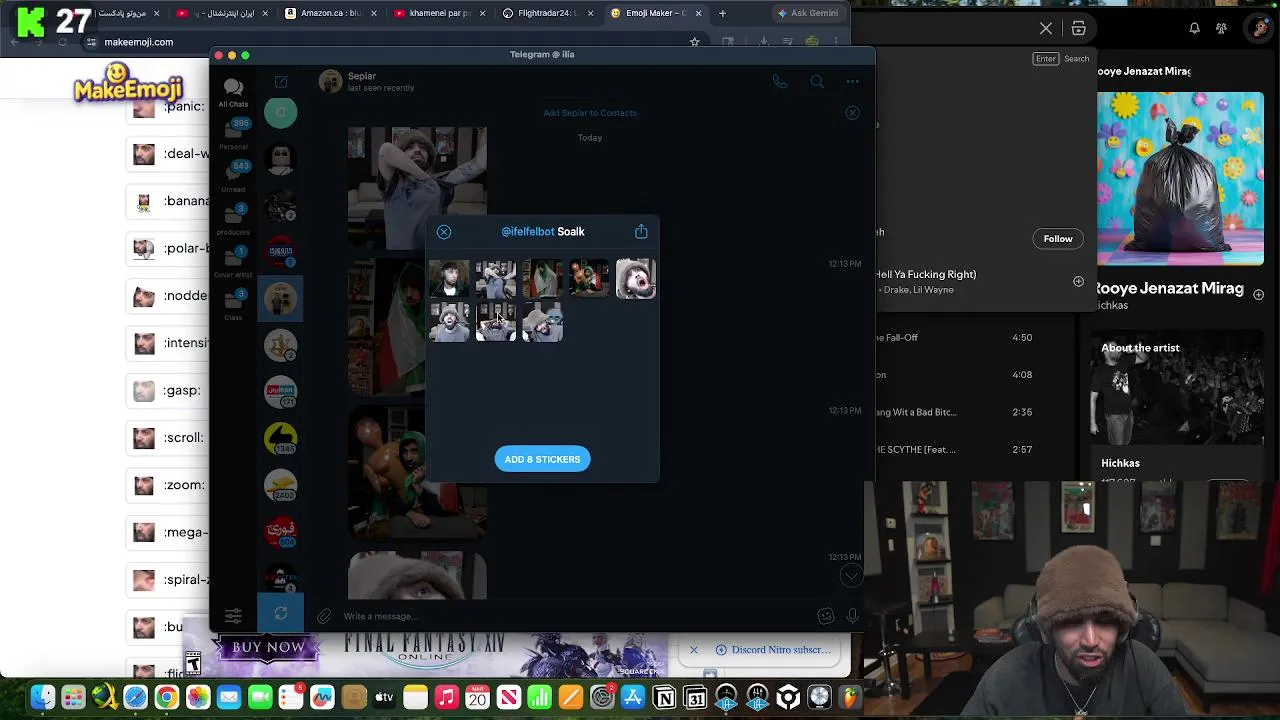
Task: Click BUY NOW on Final Fantasy ad
Action: pos(268,648)
